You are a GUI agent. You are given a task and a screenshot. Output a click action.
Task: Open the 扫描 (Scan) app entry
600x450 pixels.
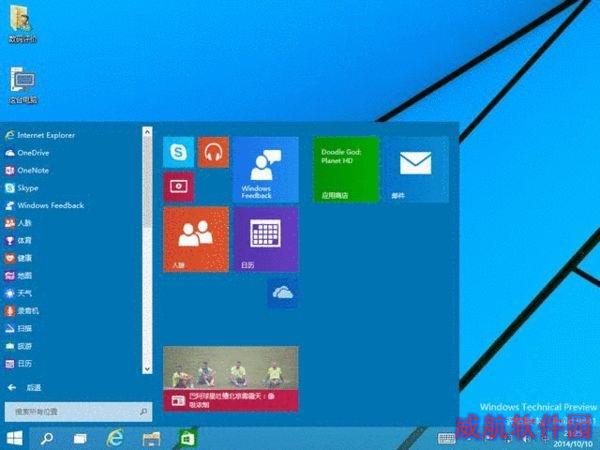click(18, 328)
